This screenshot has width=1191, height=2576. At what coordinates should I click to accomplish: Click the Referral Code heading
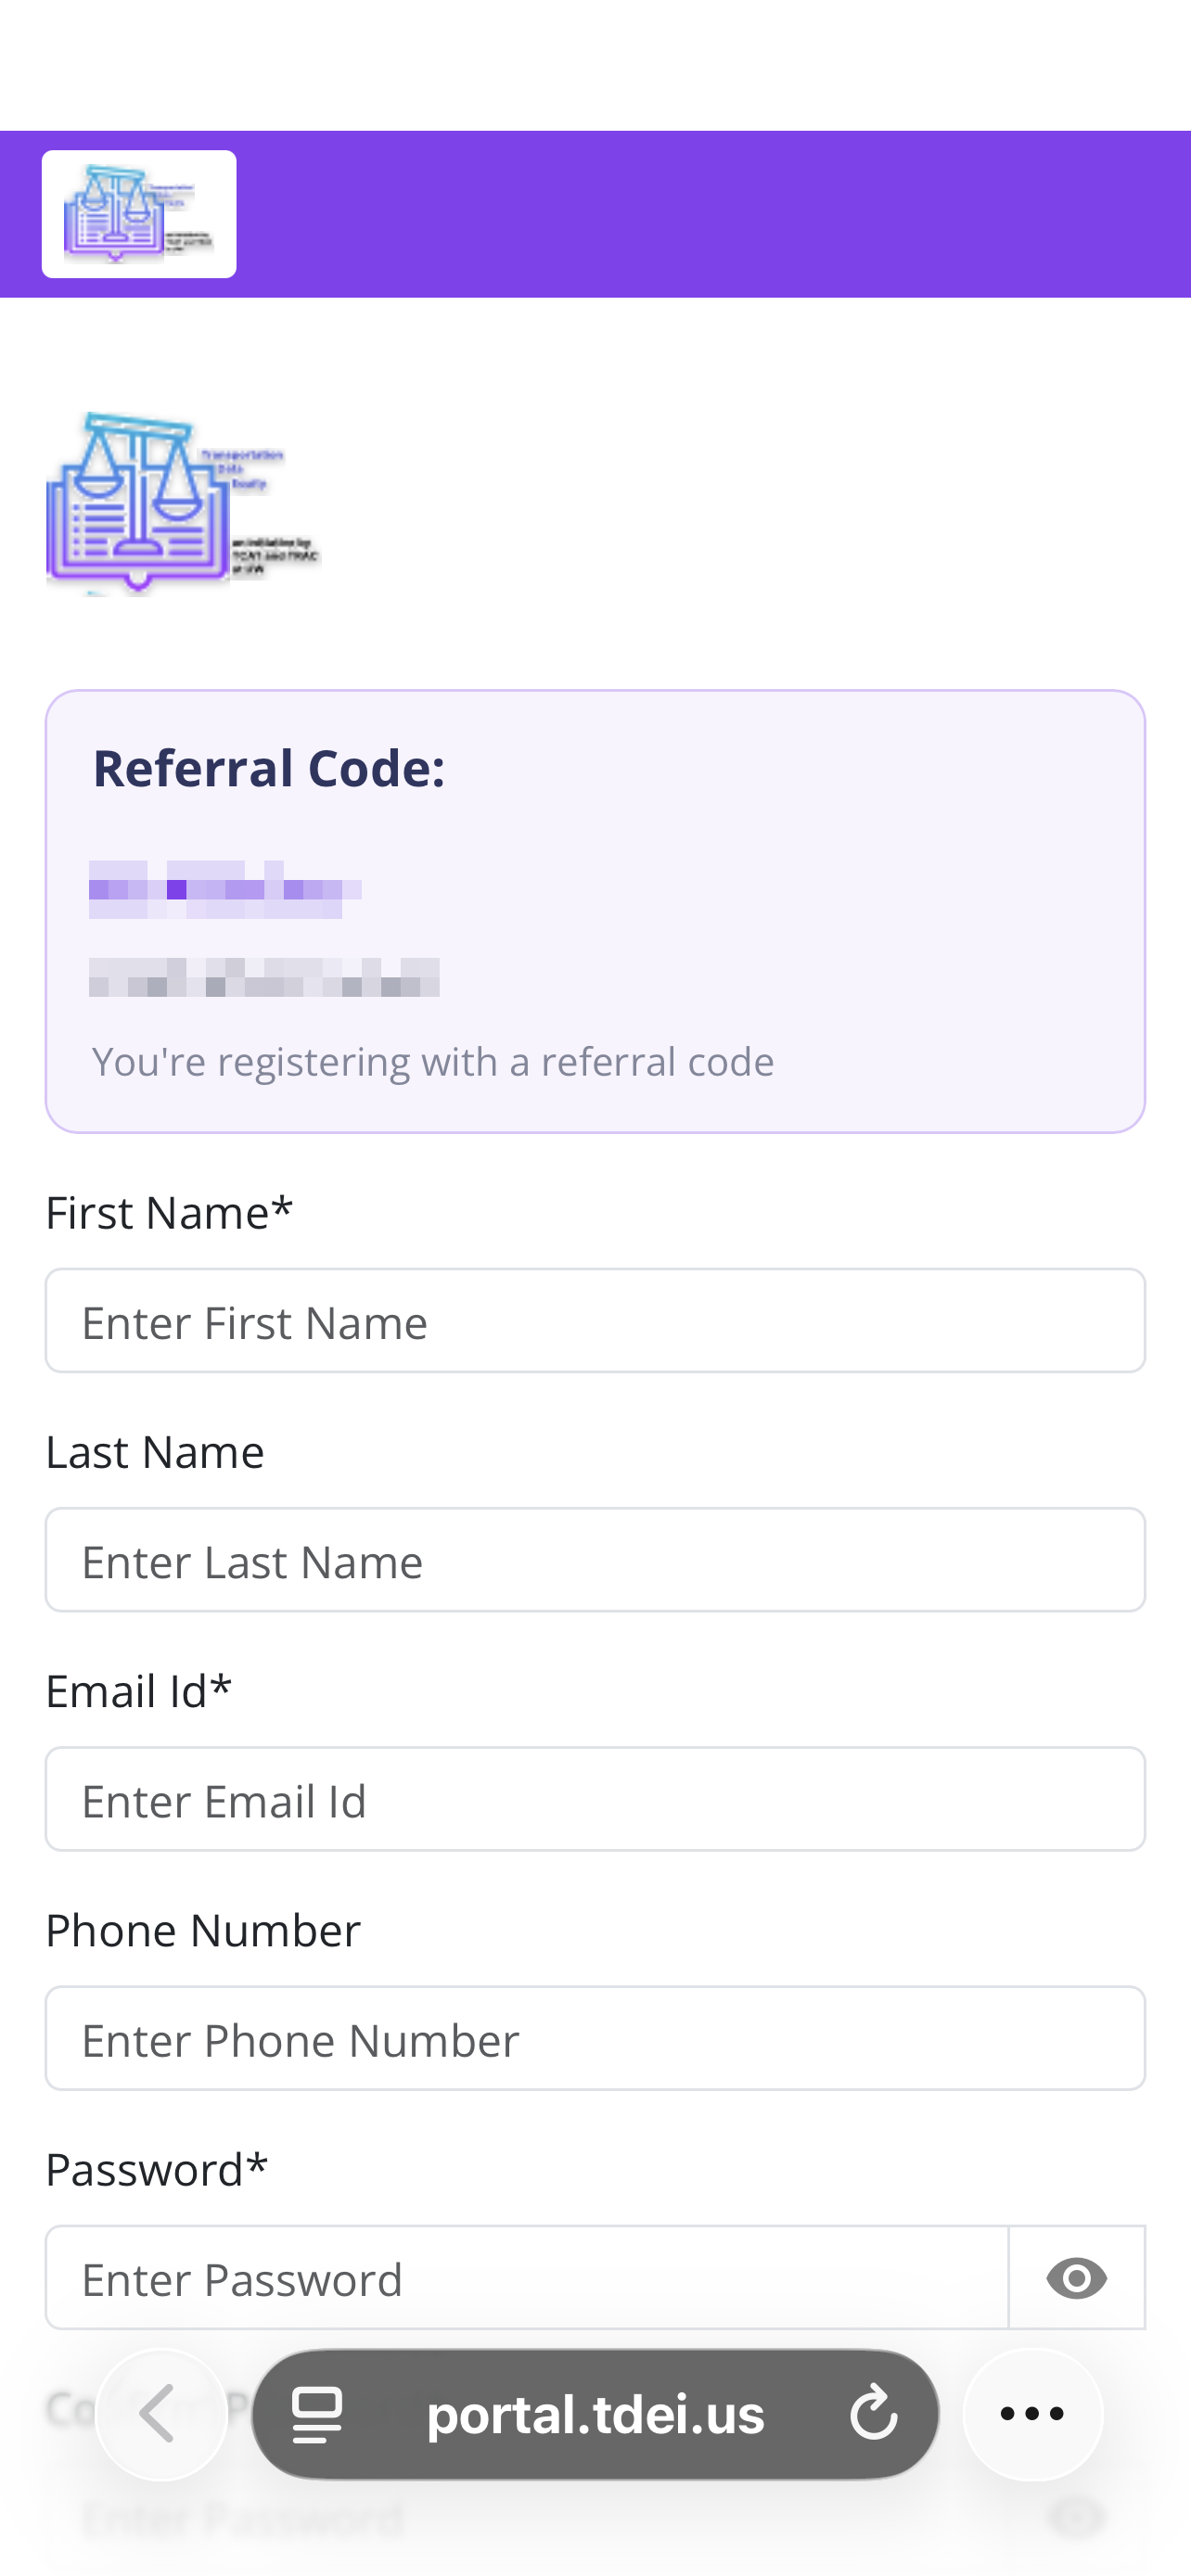268,768
